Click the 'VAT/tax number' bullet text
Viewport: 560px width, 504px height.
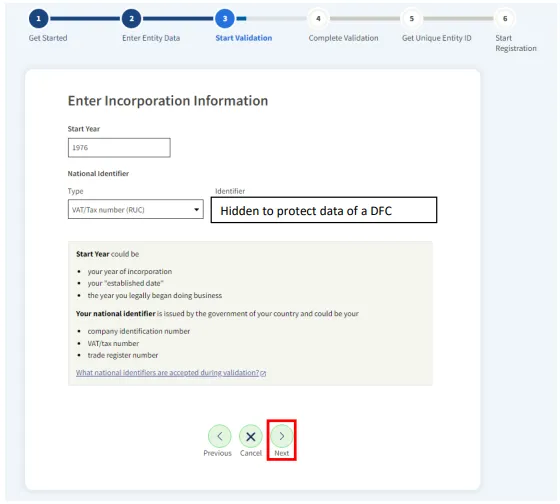click(x=113, y=343)
